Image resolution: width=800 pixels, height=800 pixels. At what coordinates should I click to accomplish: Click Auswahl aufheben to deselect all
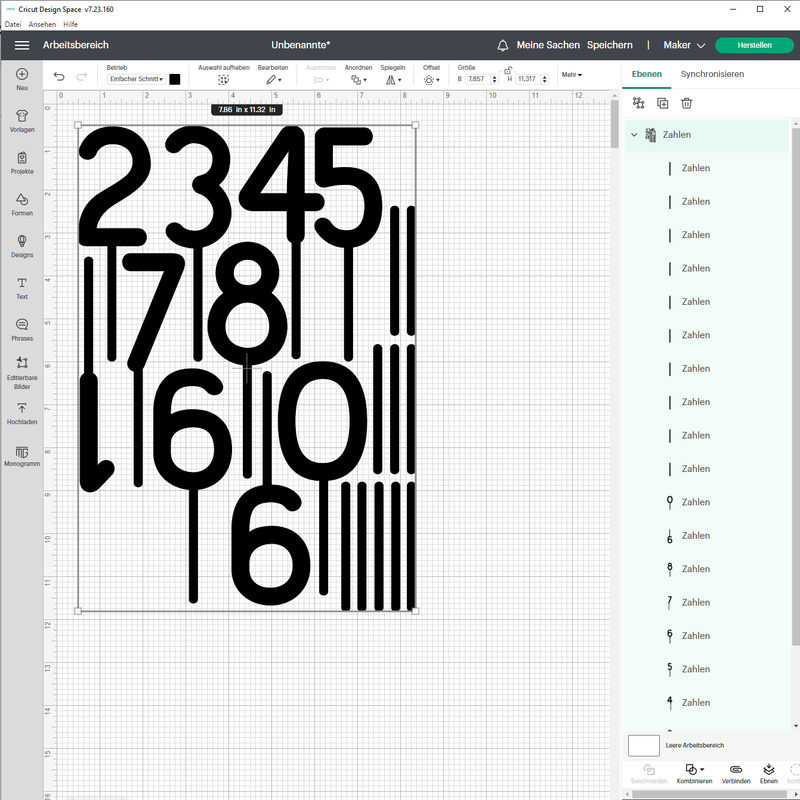224,78
